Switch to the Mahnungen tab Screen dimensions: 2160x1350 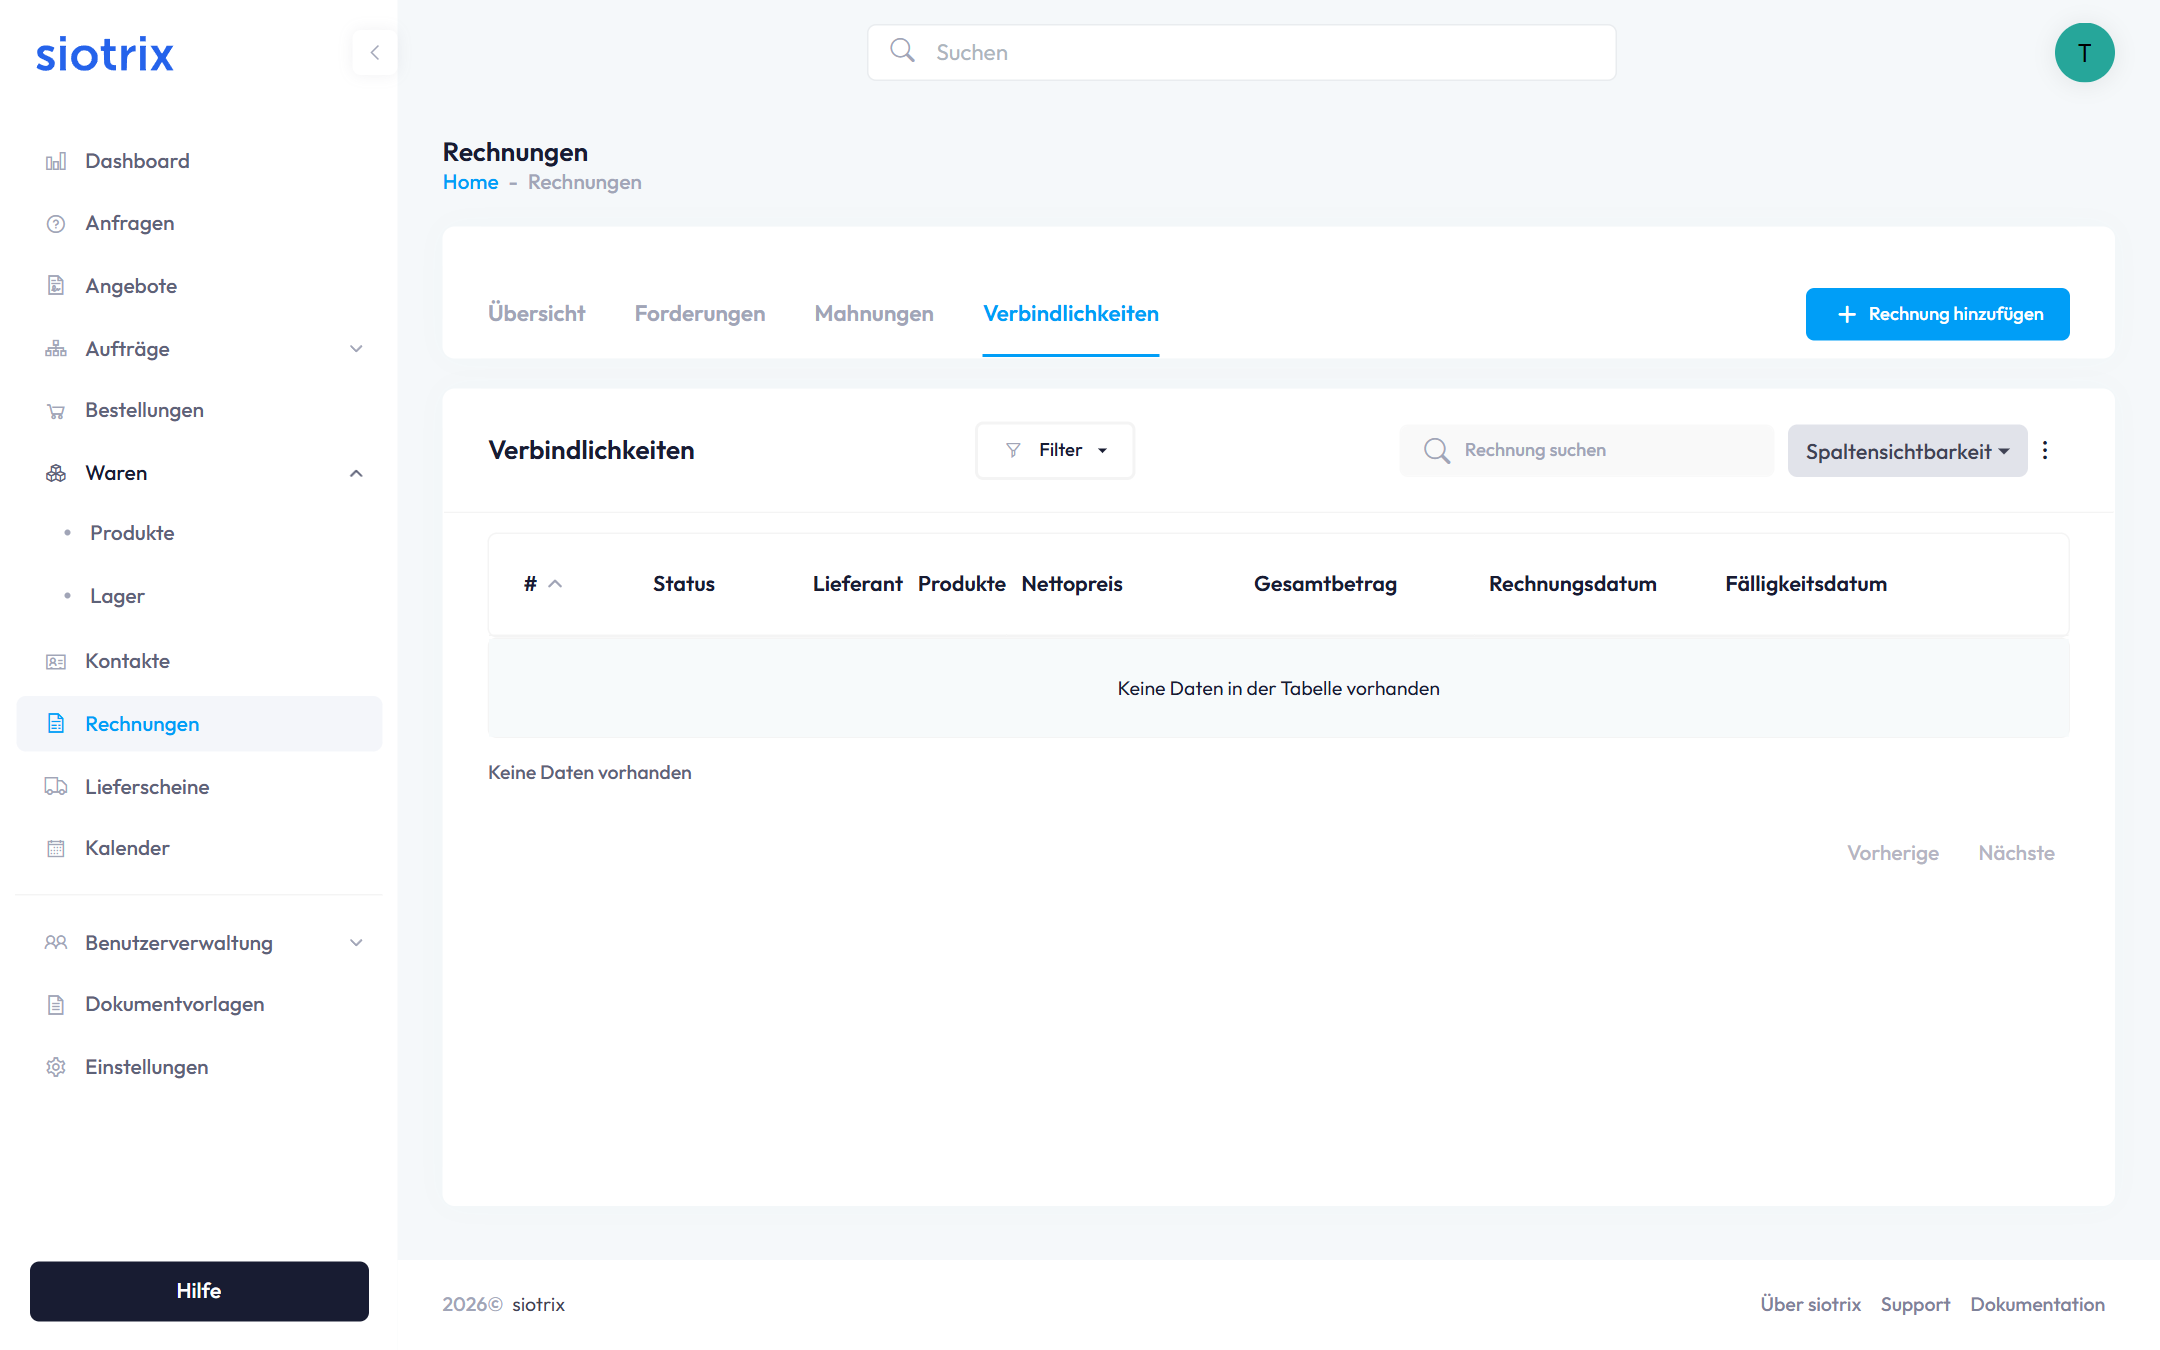[x=873, y=314]
